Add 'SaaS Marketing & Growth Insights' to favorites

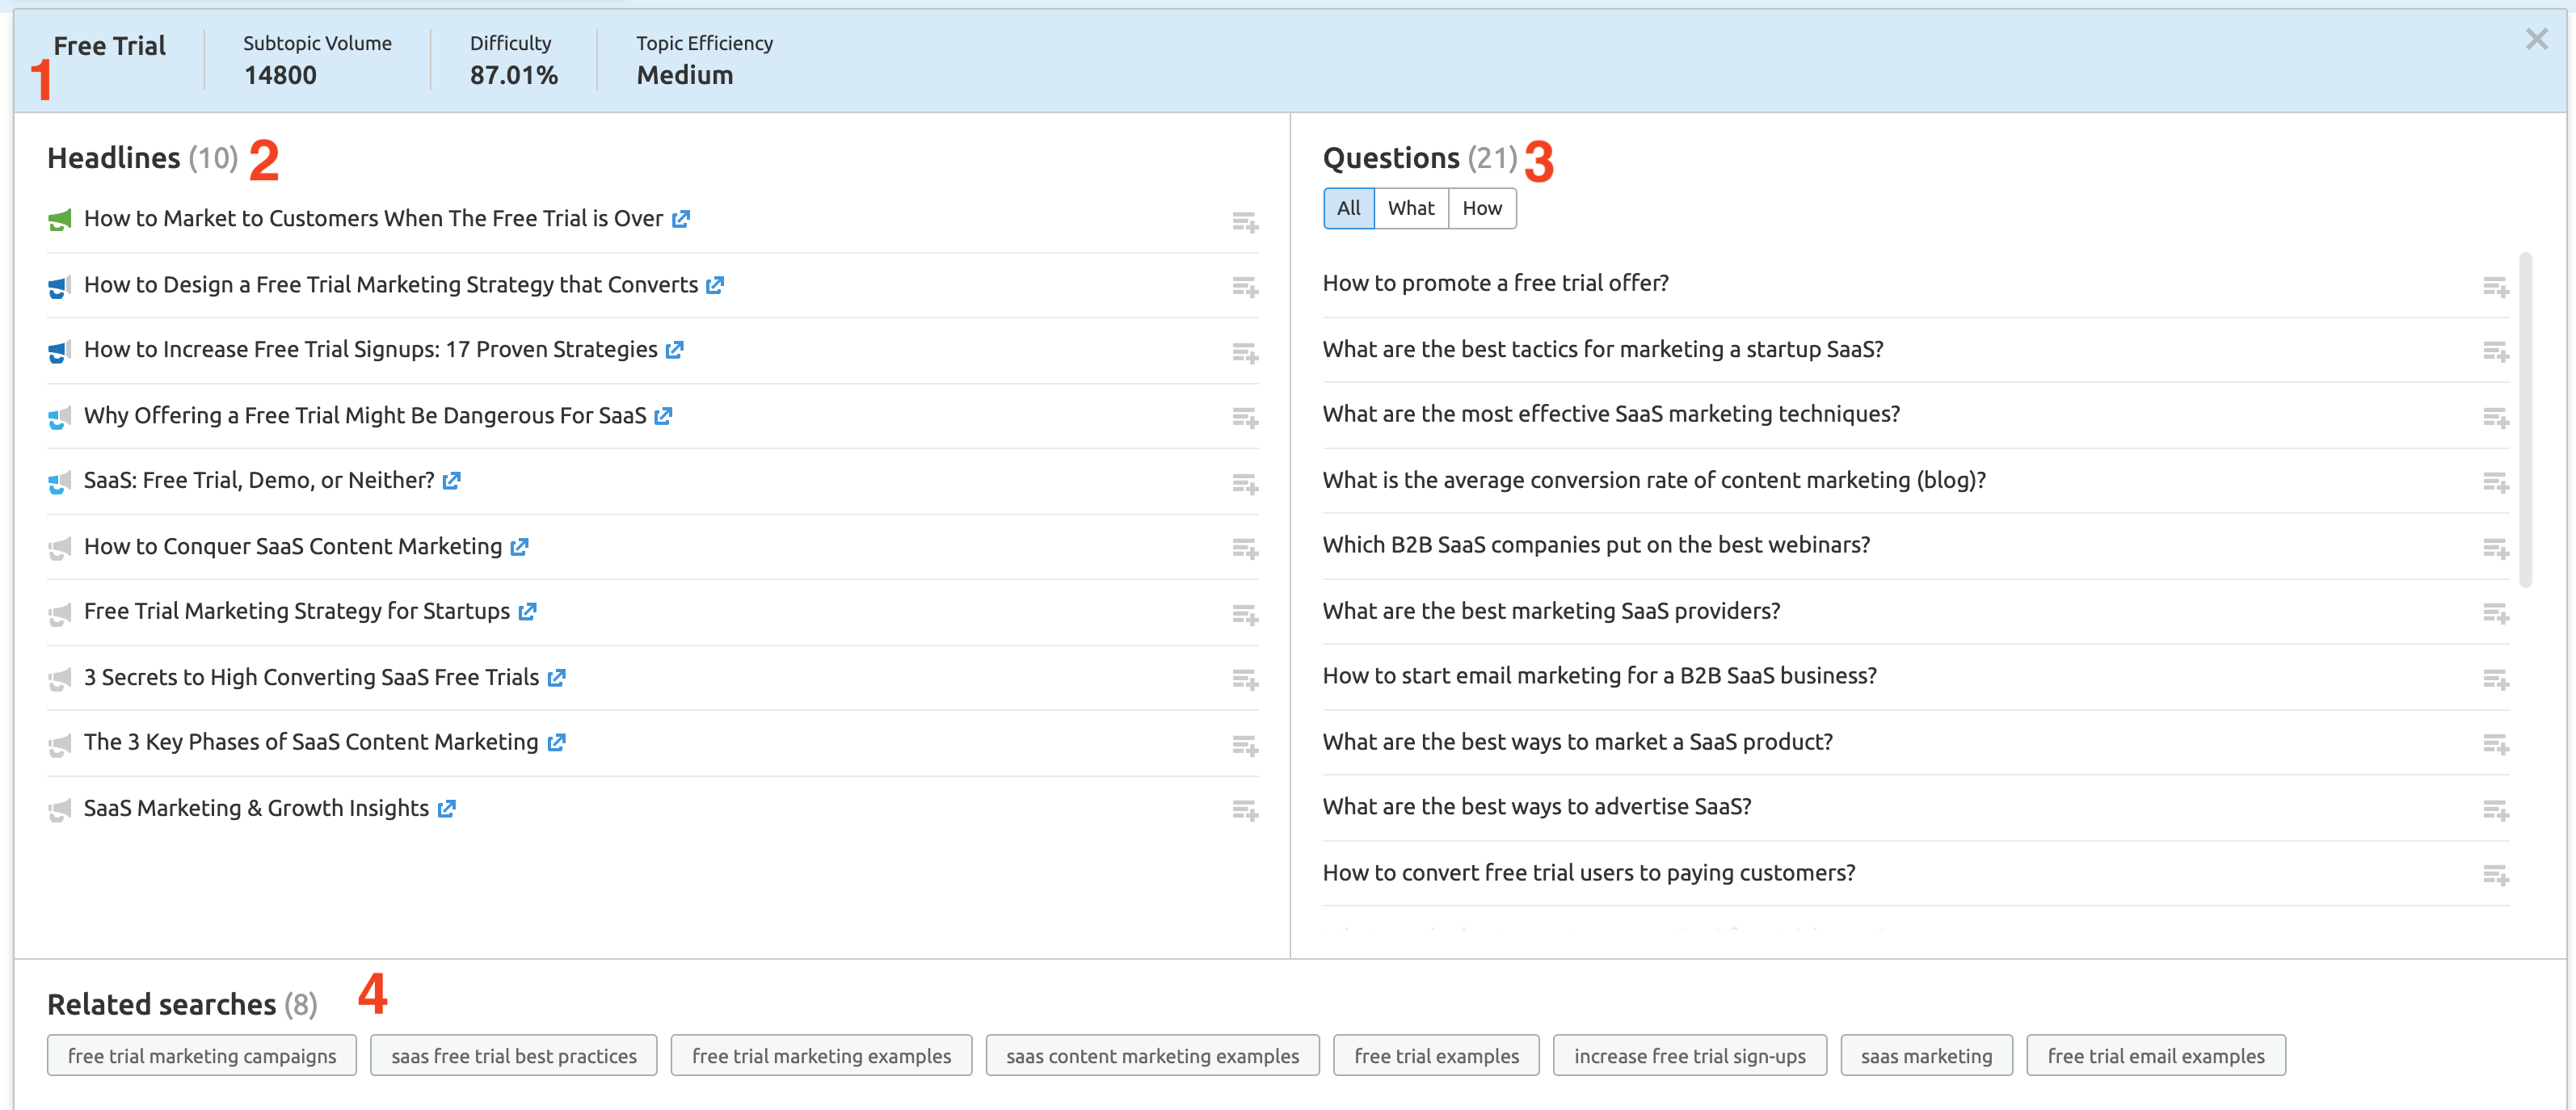(1244, 810)
